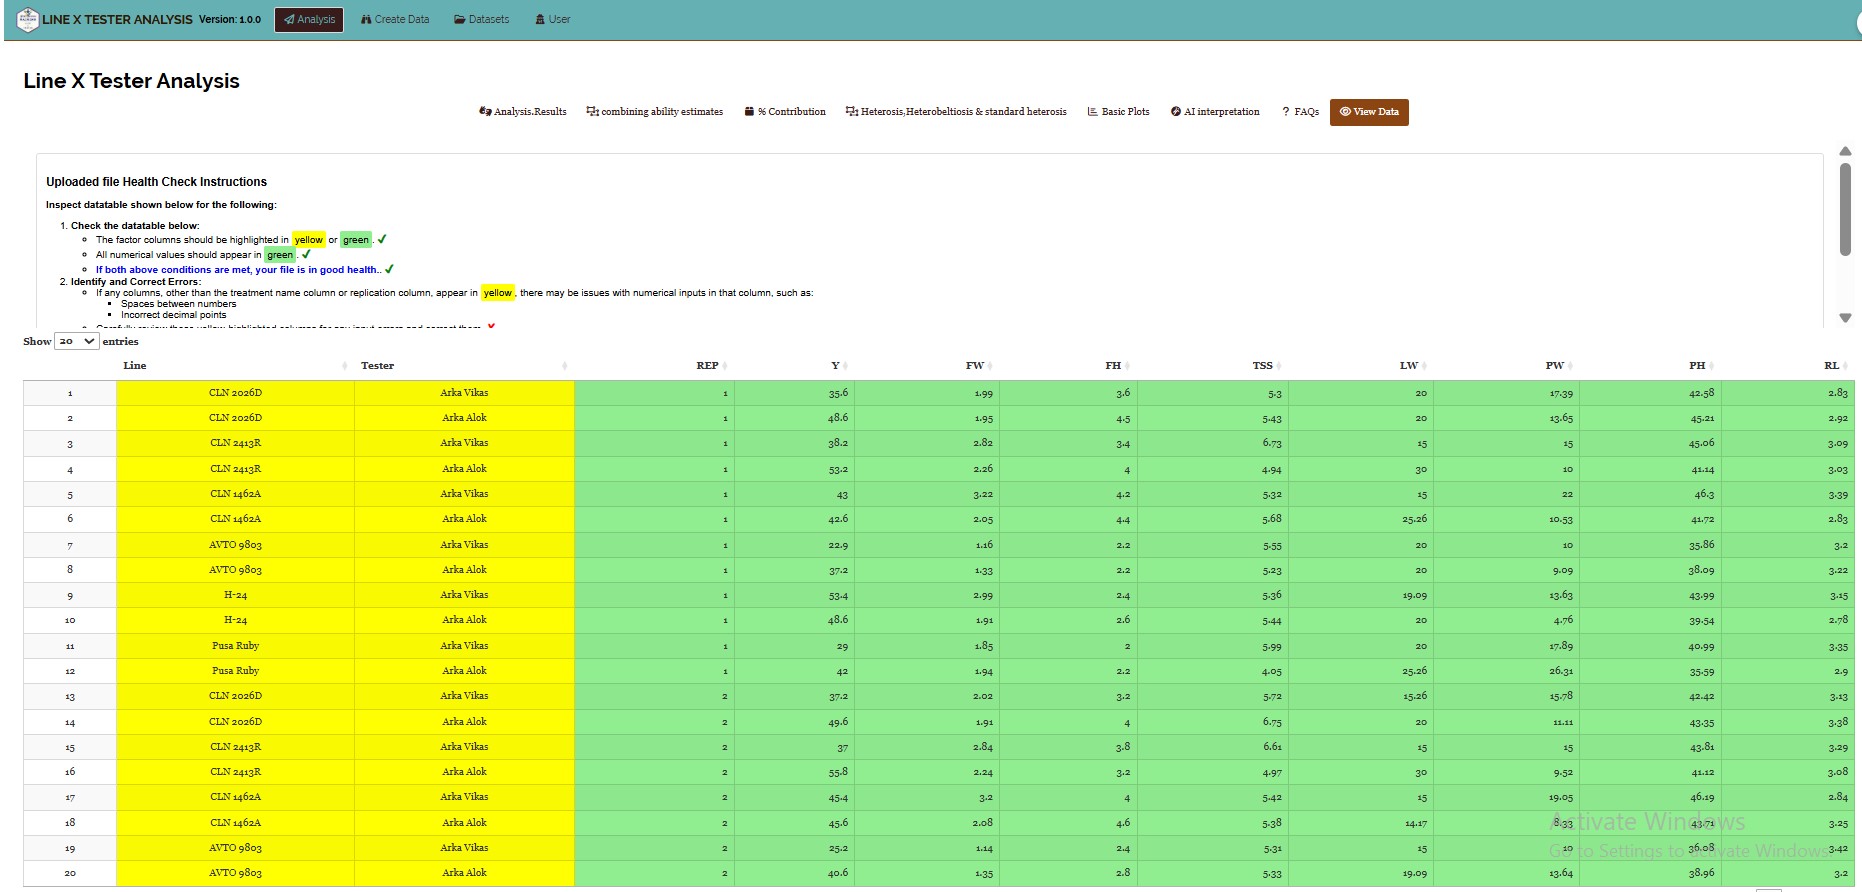Click the chart icon beside Basic Plots
This screenshot has height=892, width=1862.
coord(1093,112)
